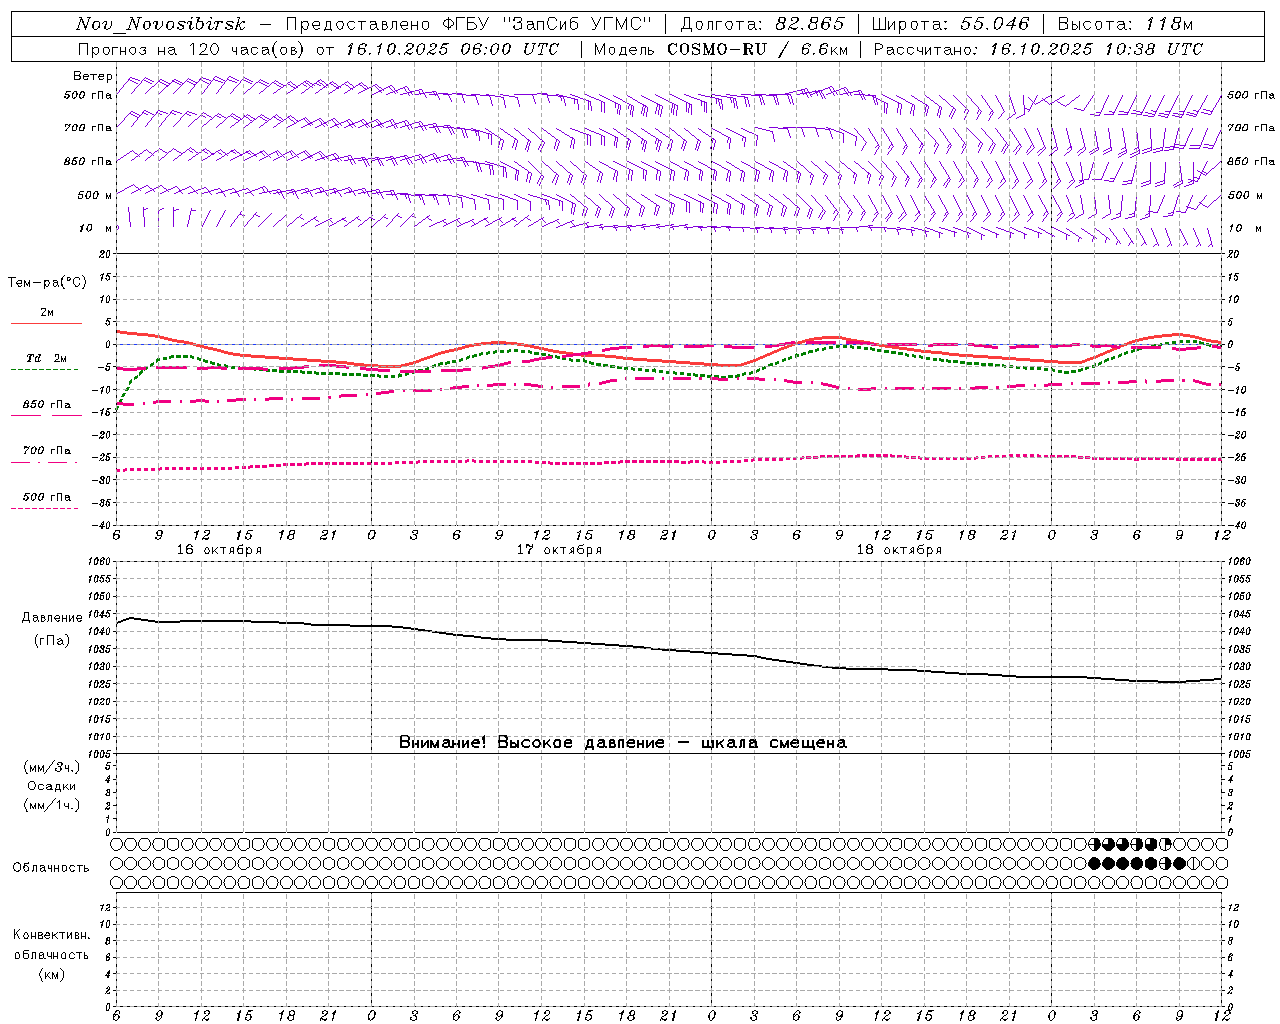Click the 16 октября date label
Screen dimensions: 1280x1024
click(x=219, y=550)
